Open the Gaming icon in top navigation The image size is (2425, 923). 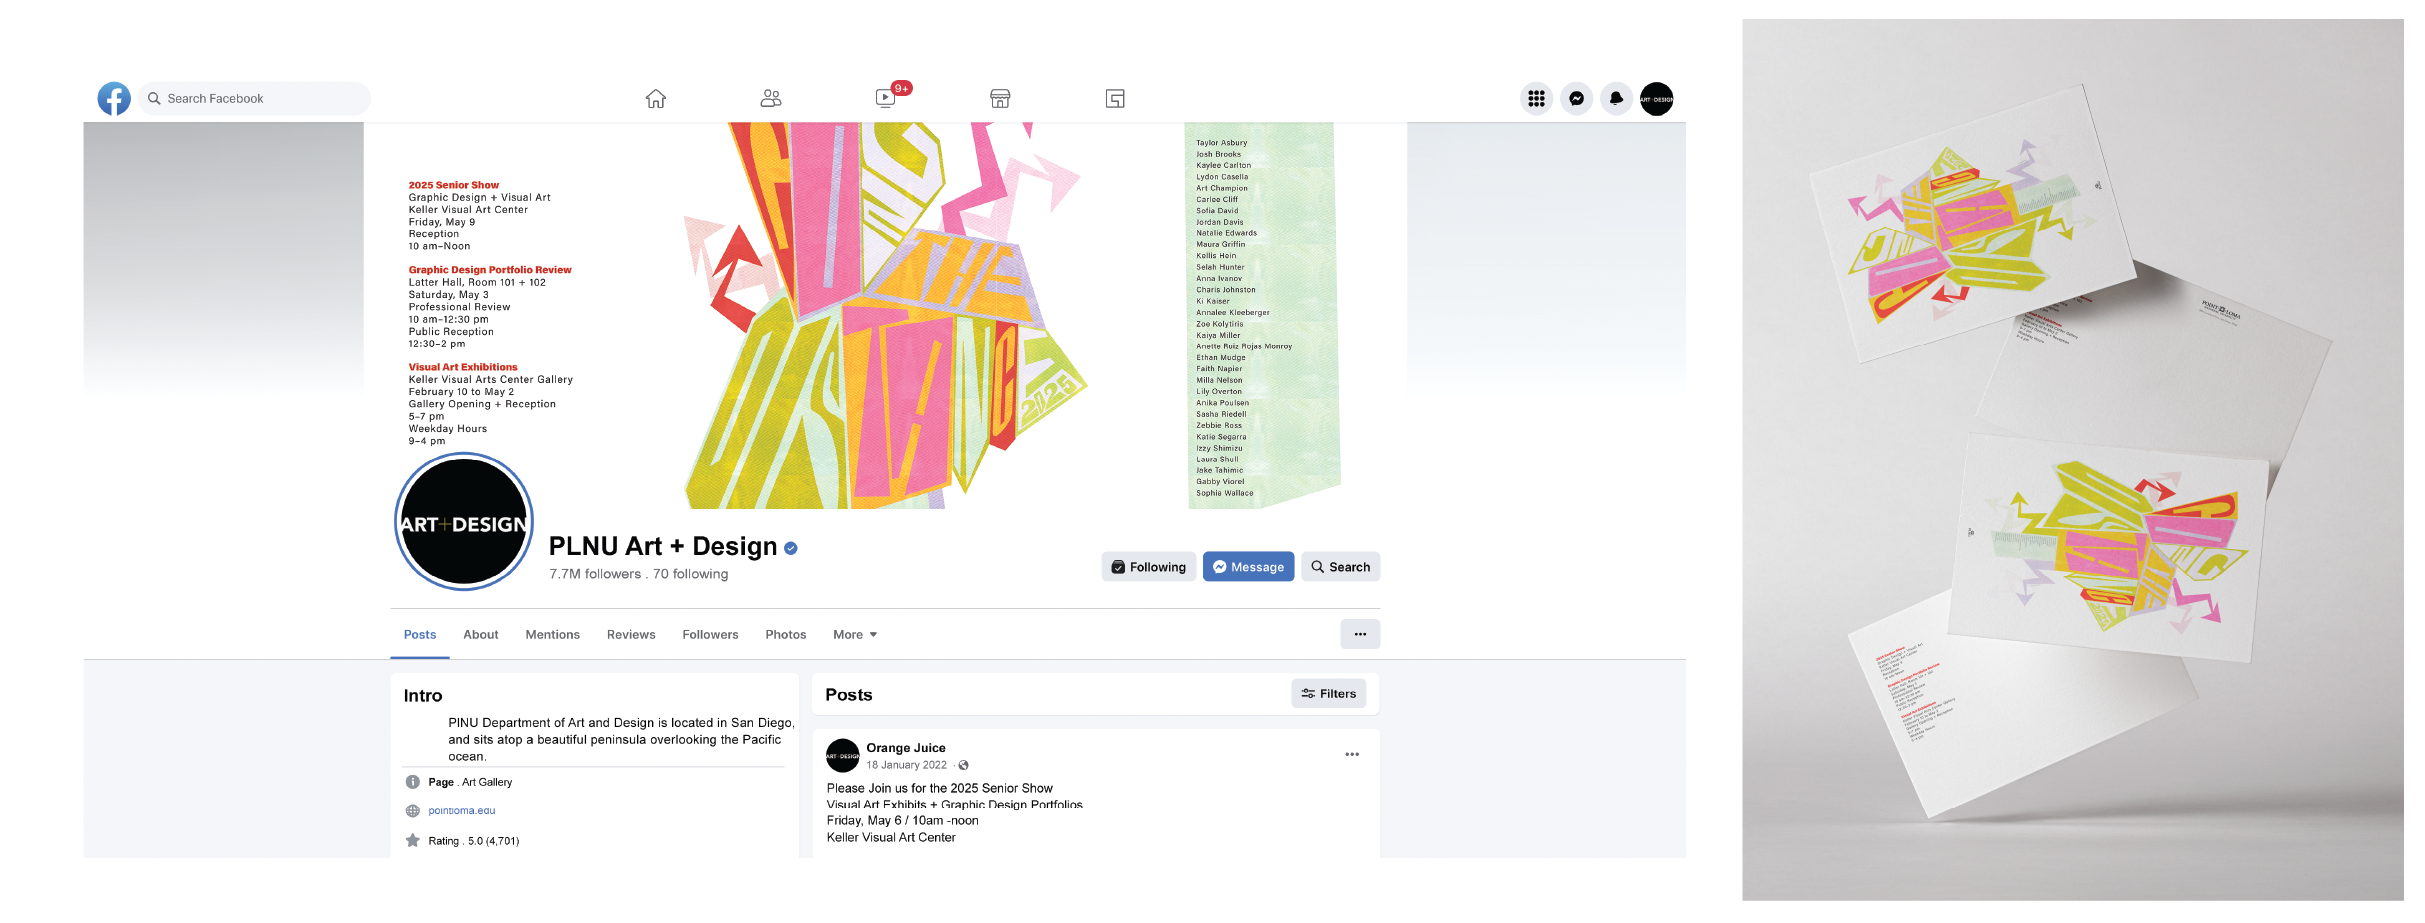(x=1115, y=98)
